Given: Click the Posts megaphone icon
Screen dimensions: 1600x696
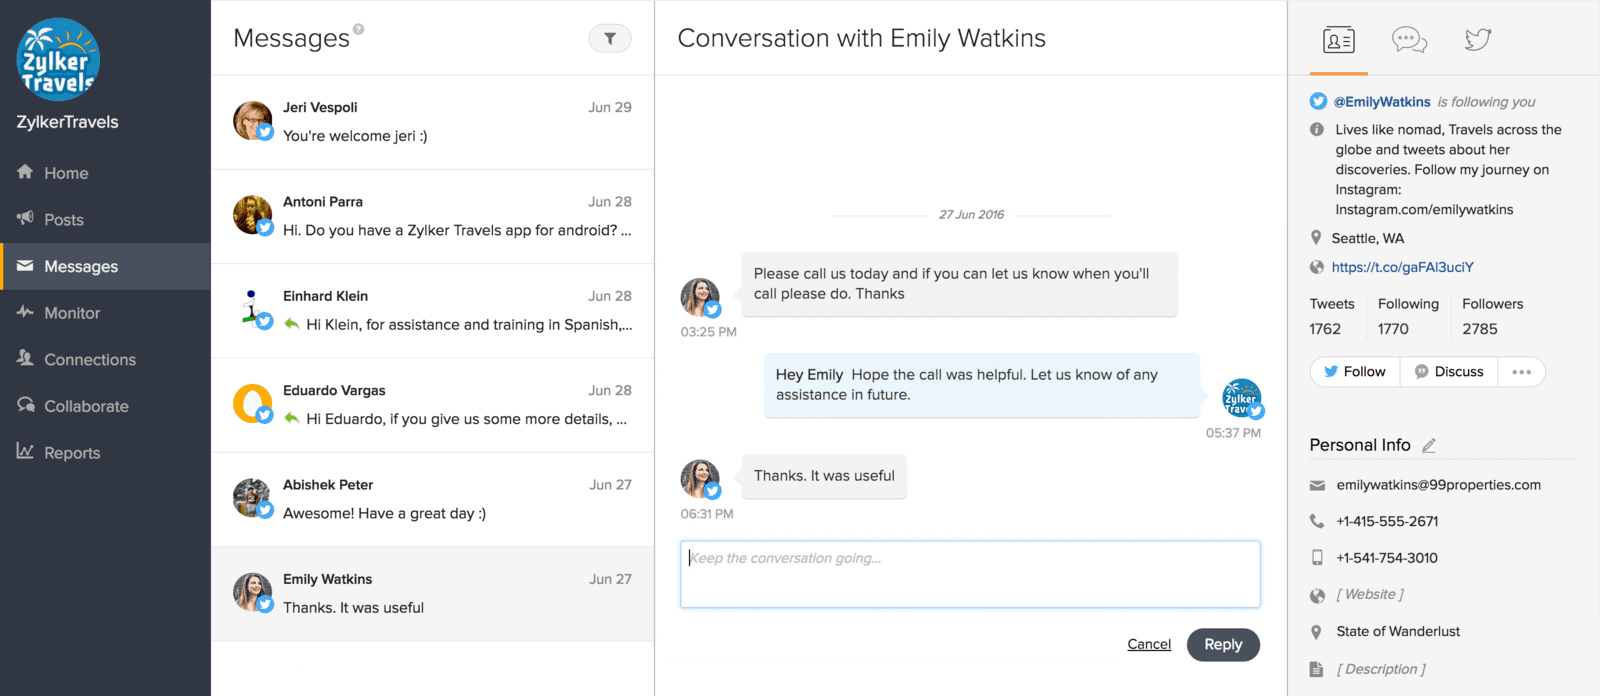Looking at the screenshot, I should (x=25, y=218).
